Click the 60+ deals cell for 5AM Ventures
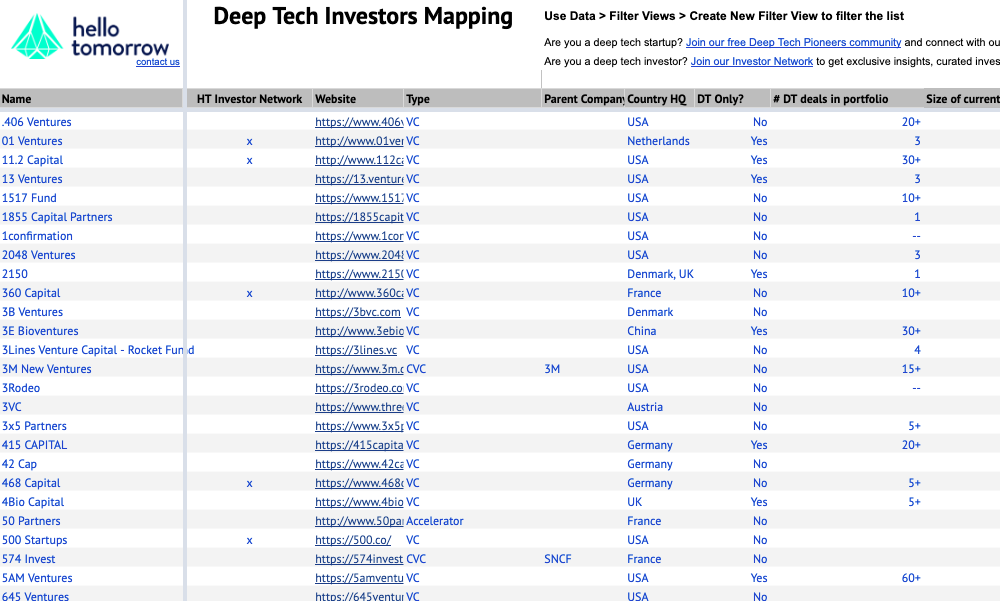This screenshot has width=1000, height=601. [911, 578]
